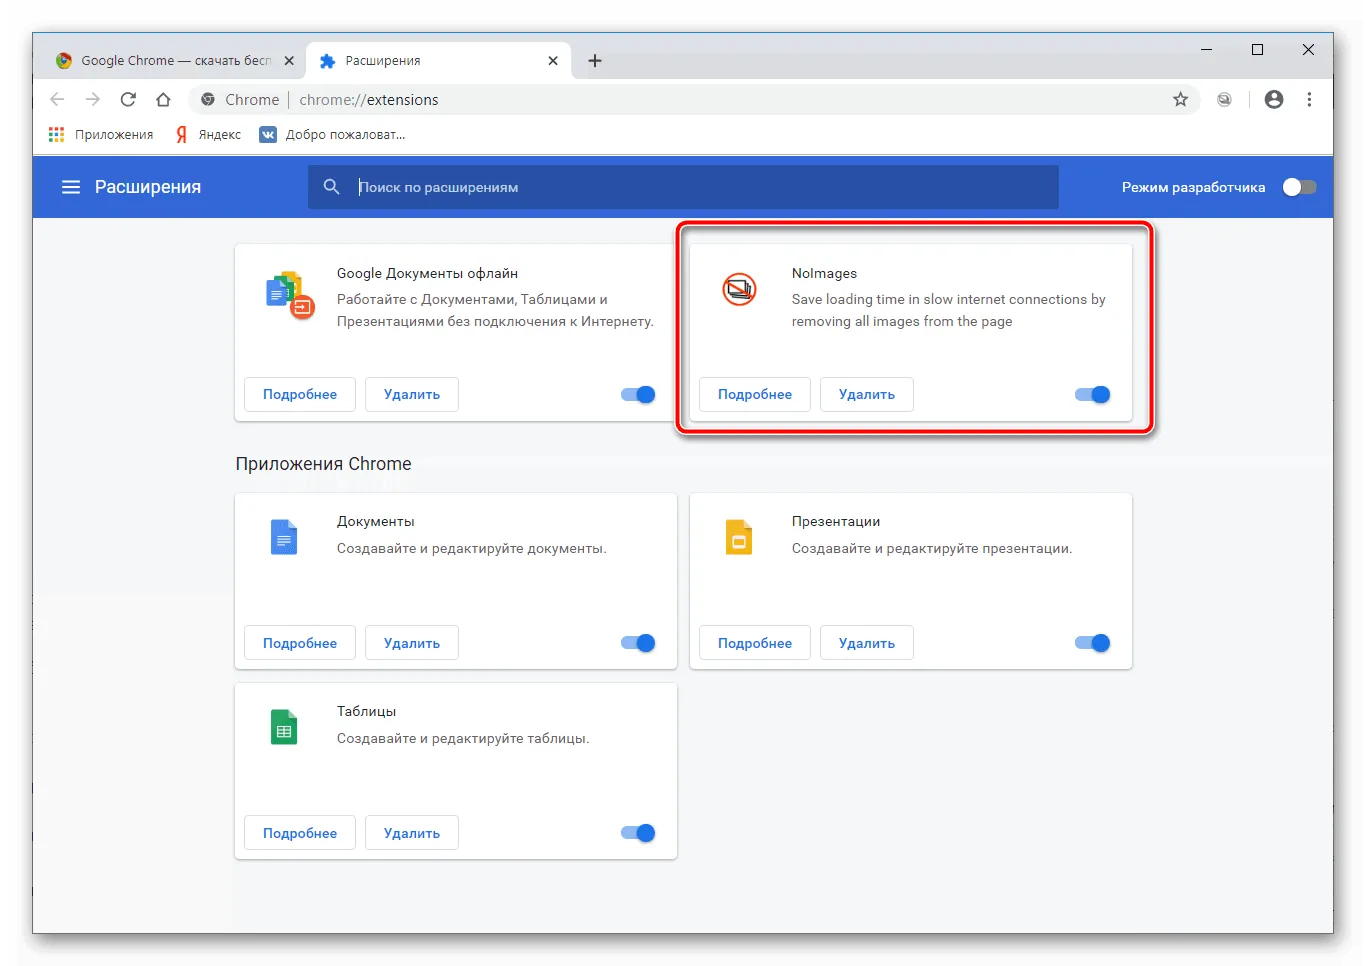The image size is (1366, 966).
Task: Open Подробнее for Презентации app
Action: [755, 643]
